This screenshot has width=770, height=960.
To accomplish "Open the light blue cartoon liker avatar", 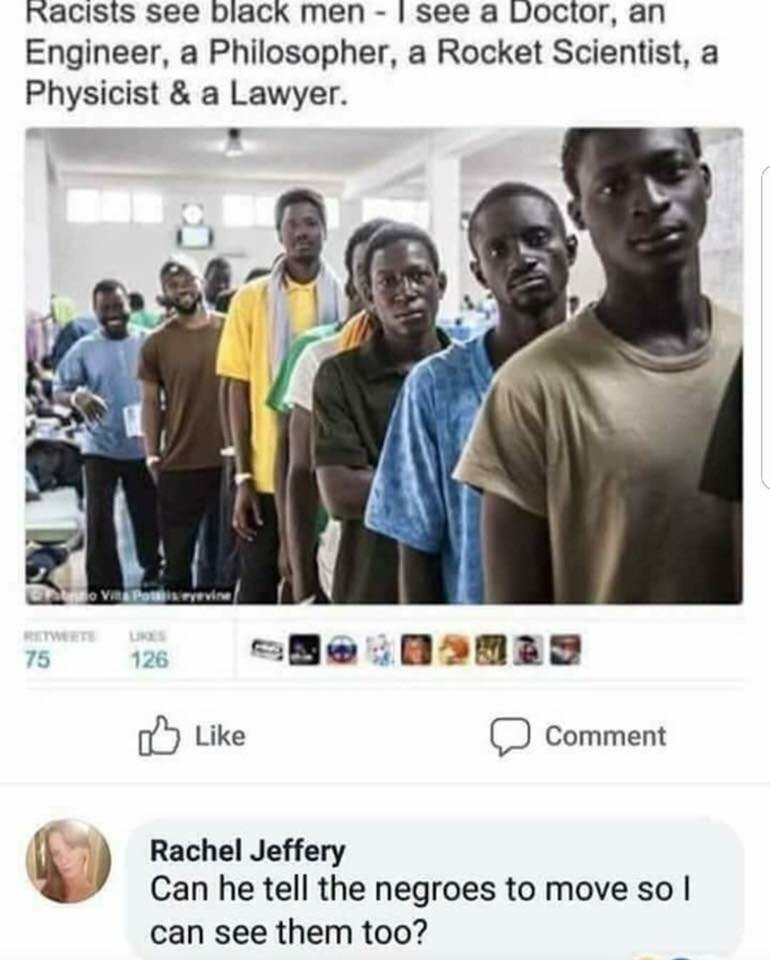I will (379, 650).
